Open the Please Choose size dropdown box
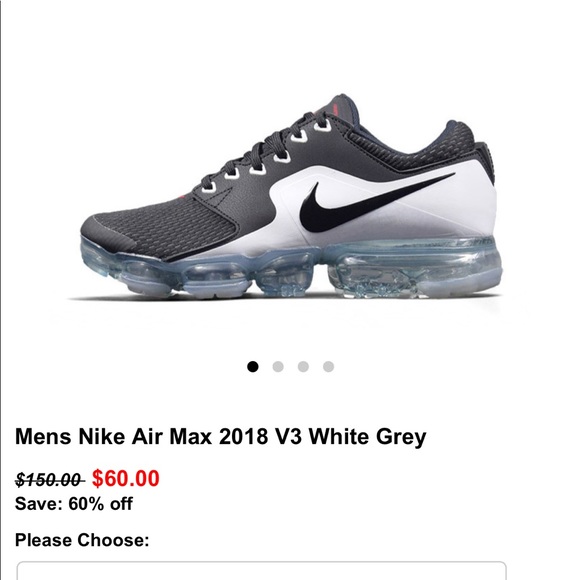This screenshot has width=580, height=580. [x=262, y=570]
